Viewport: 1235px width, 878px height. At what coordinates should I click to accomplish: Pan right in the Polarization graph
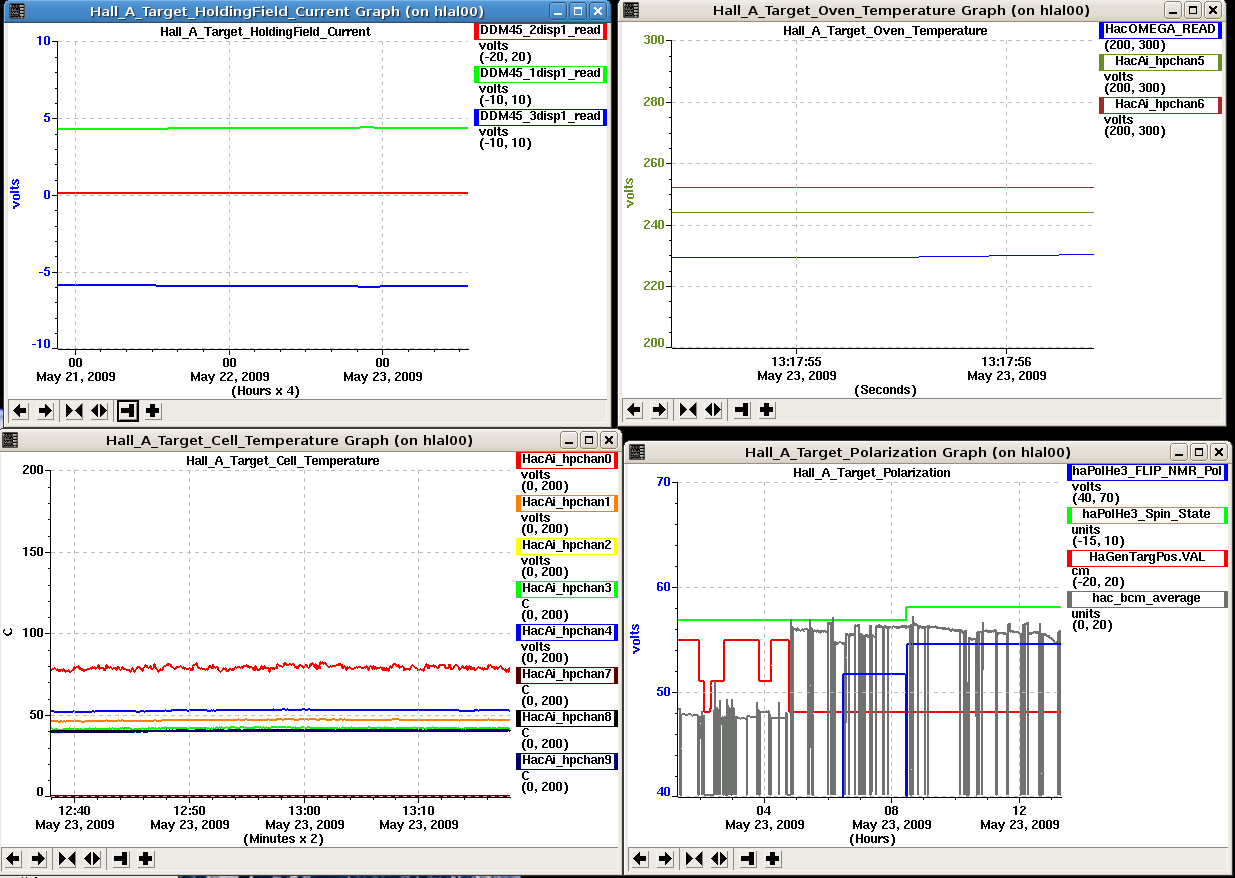665,859
